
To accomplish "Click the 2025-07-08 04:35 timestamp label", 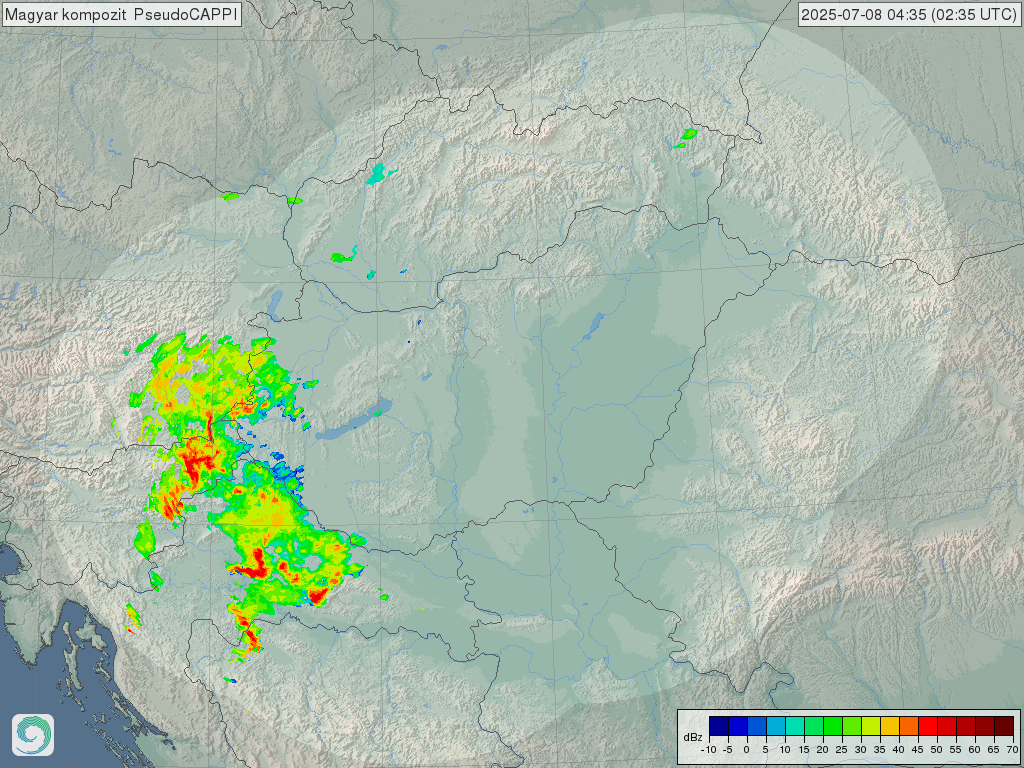I will (908, 14).
